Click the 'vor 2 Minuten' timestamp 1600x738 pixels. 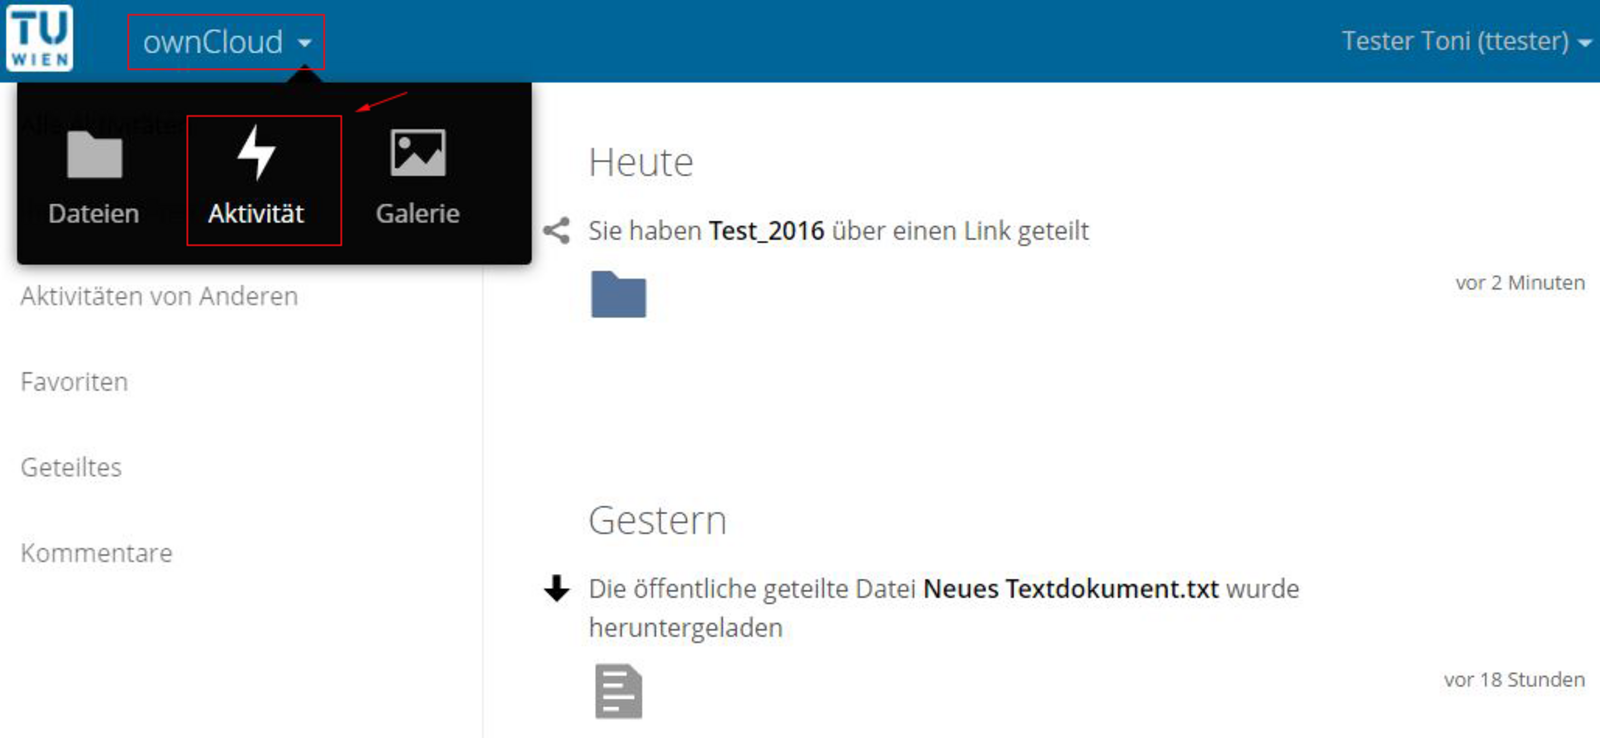tap(1520, 283)
